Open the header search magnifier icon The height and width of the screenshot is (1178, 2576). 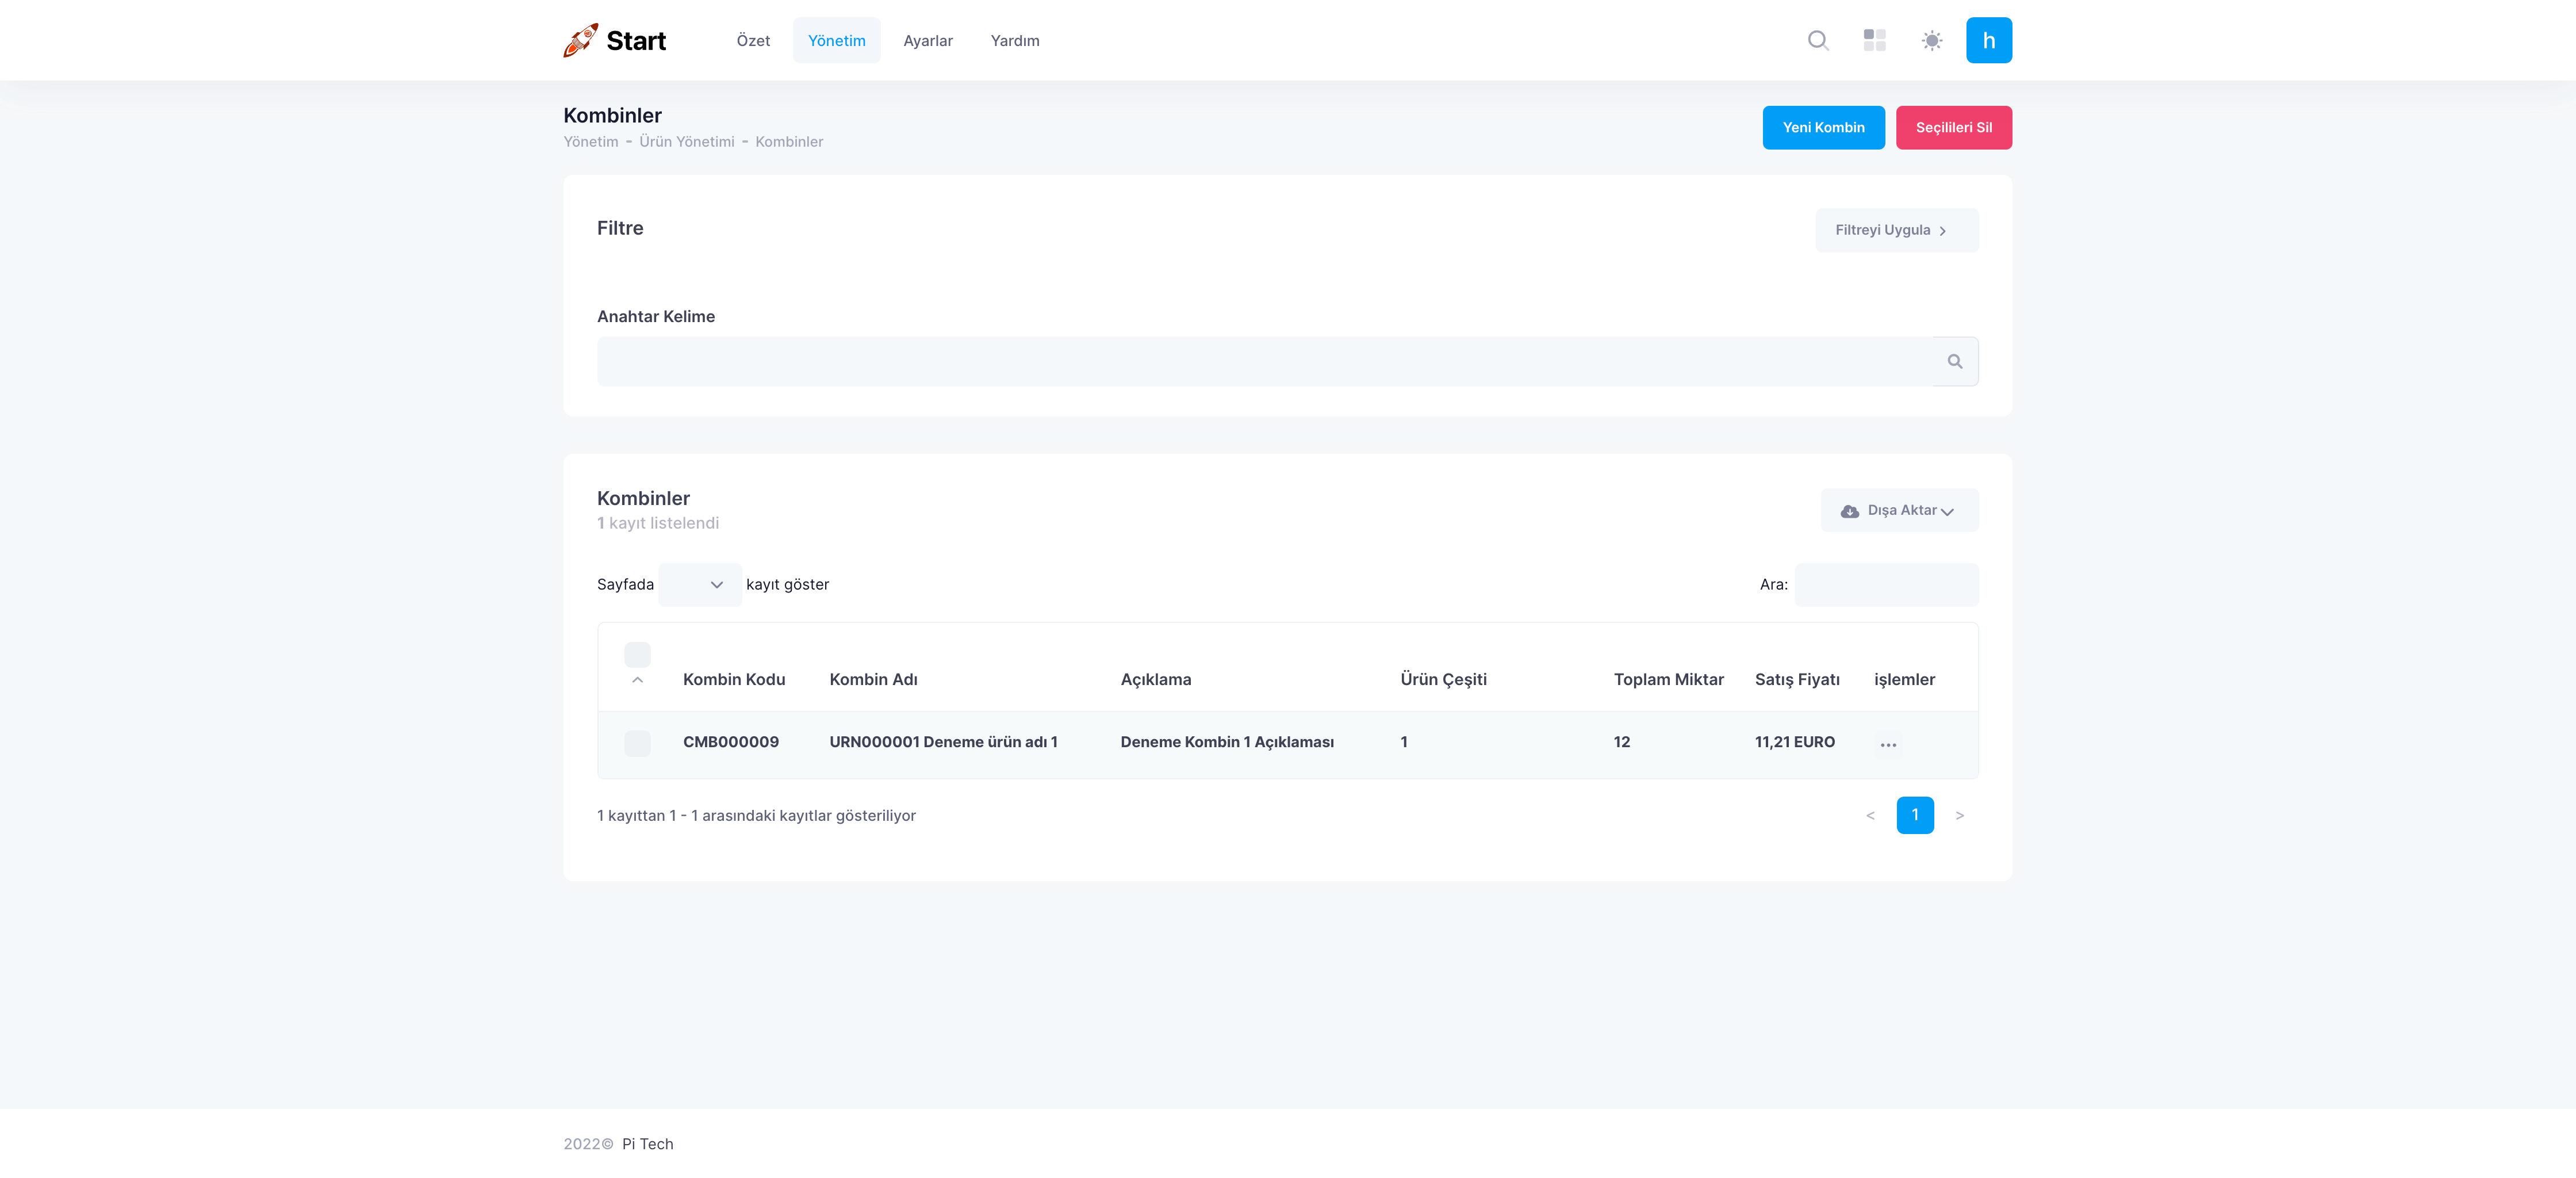(1818, 40)
